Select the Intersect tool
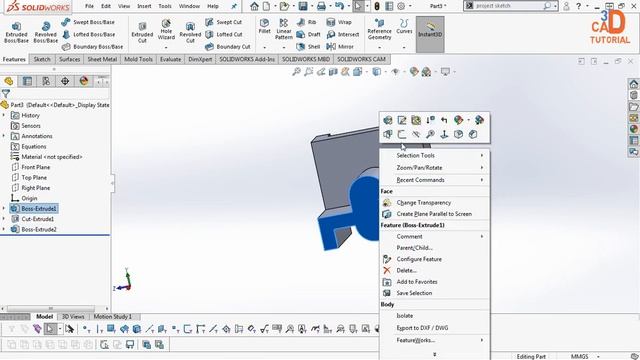The image size is (640, 360). tap(343, 34)
